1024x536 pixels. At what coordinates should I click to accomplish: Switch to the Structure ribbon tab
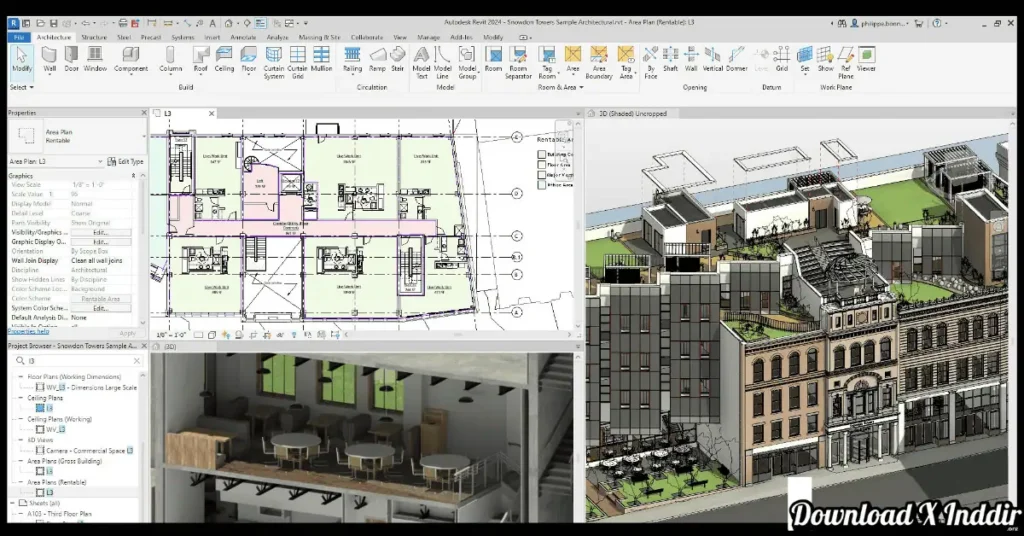[93, 37]
